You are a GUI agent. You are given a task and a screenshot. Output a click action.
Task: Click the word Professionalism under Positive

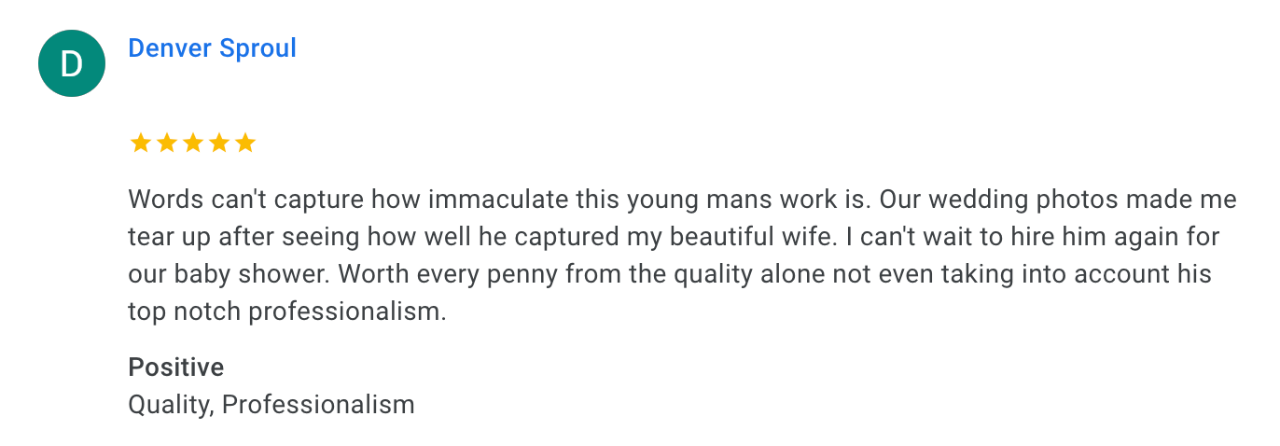[318, 404]
